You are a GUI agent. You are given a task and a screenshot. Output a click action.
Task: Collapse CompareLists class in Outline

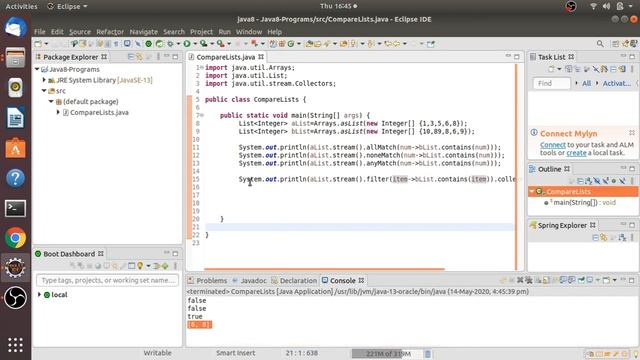532,191
